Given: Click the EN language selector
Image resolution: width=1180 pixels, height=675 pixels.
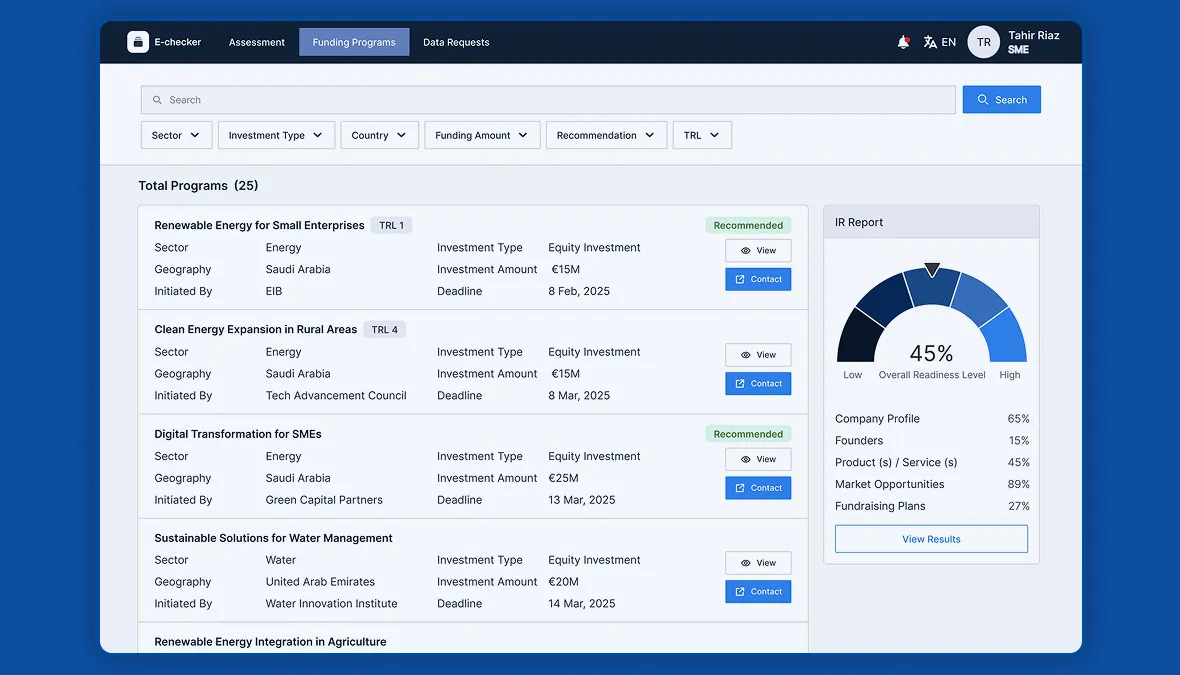Looking at the screenshot, I should click(x=948, y=42).
